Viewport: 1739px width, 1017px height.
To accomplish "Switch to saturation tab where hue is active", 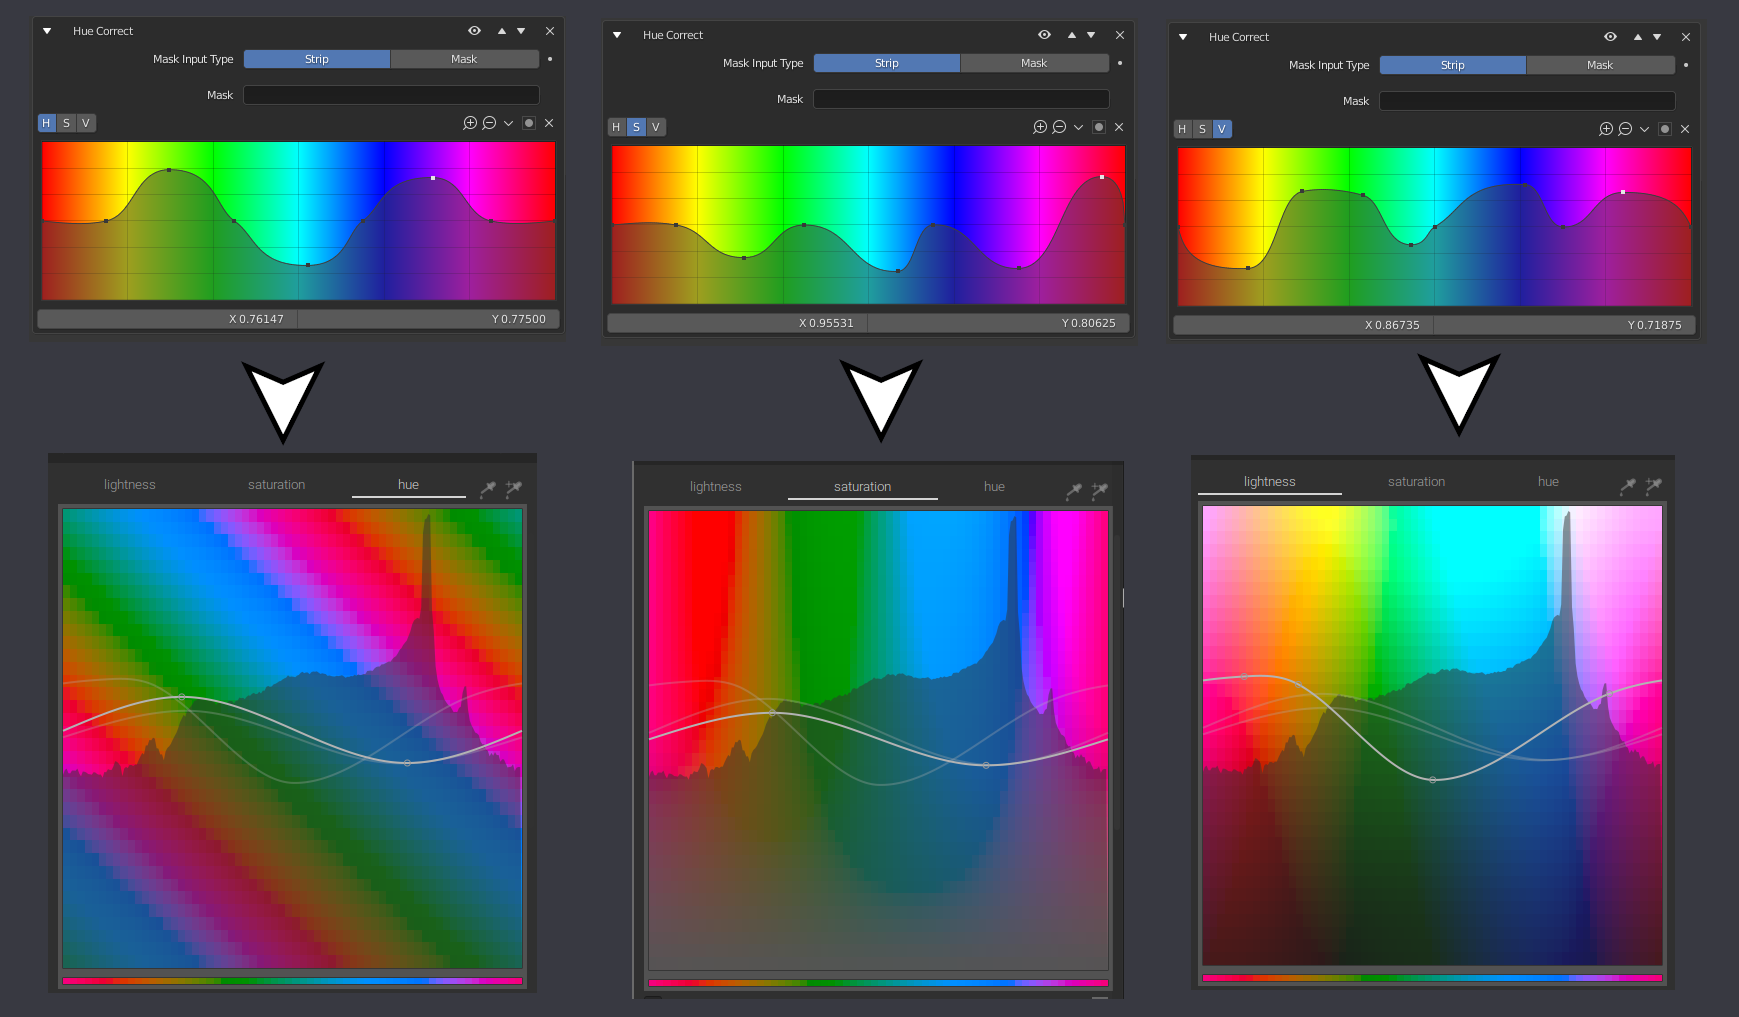I will 277,485.
